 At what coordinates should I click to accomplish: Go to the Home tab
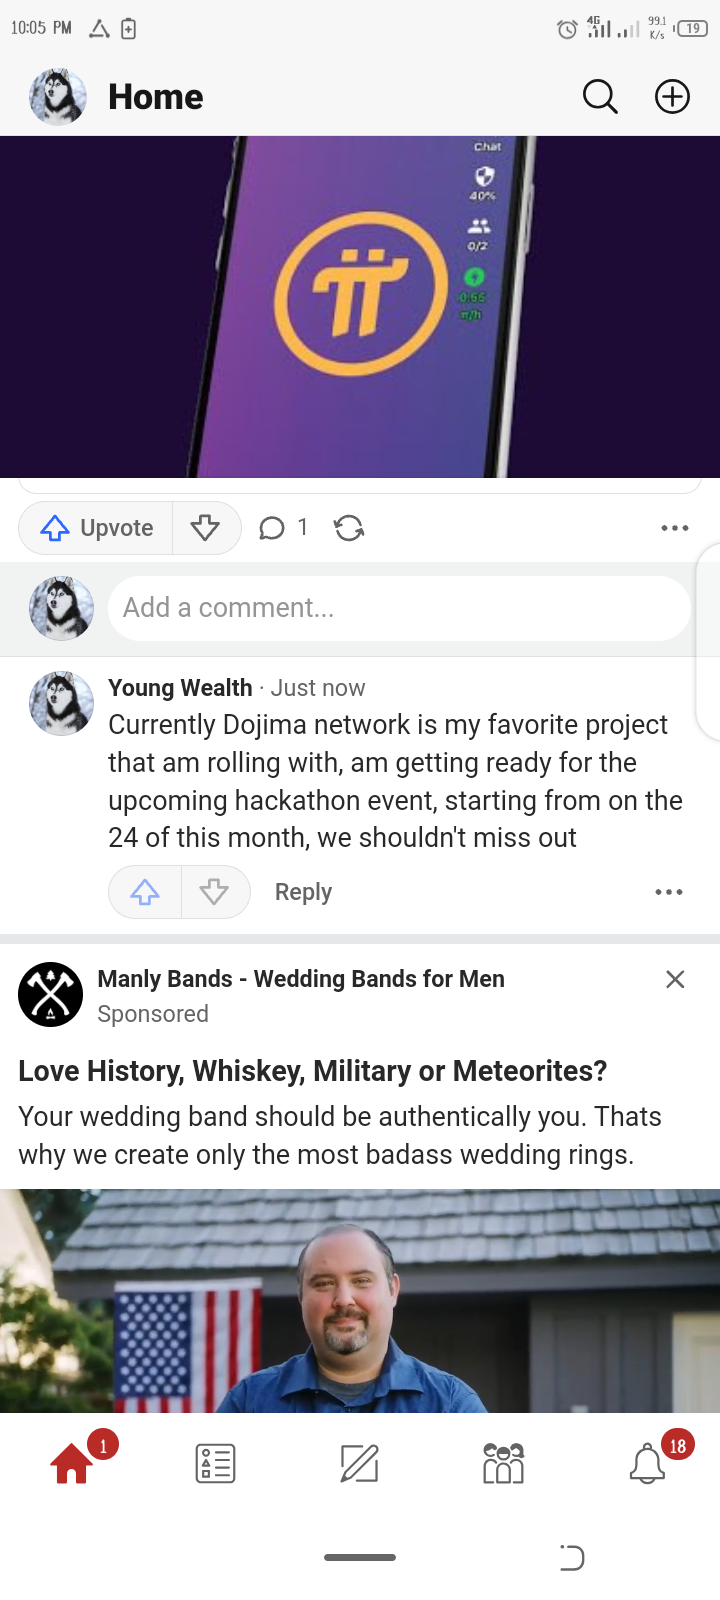tap(72, 1463)
